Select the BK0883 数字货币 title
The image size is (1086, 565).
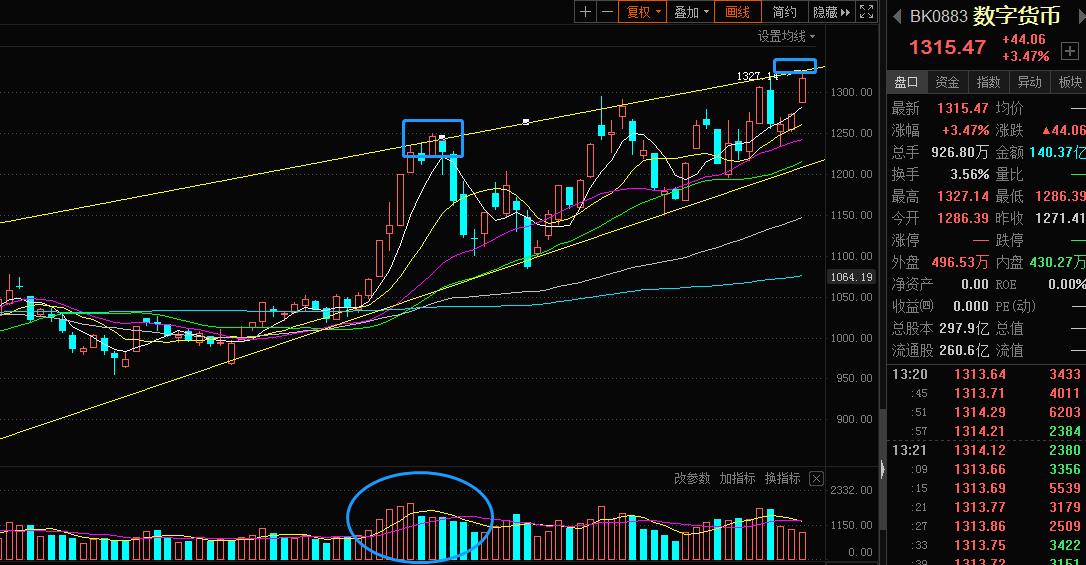pyautogui.click(x=985, y=16)
